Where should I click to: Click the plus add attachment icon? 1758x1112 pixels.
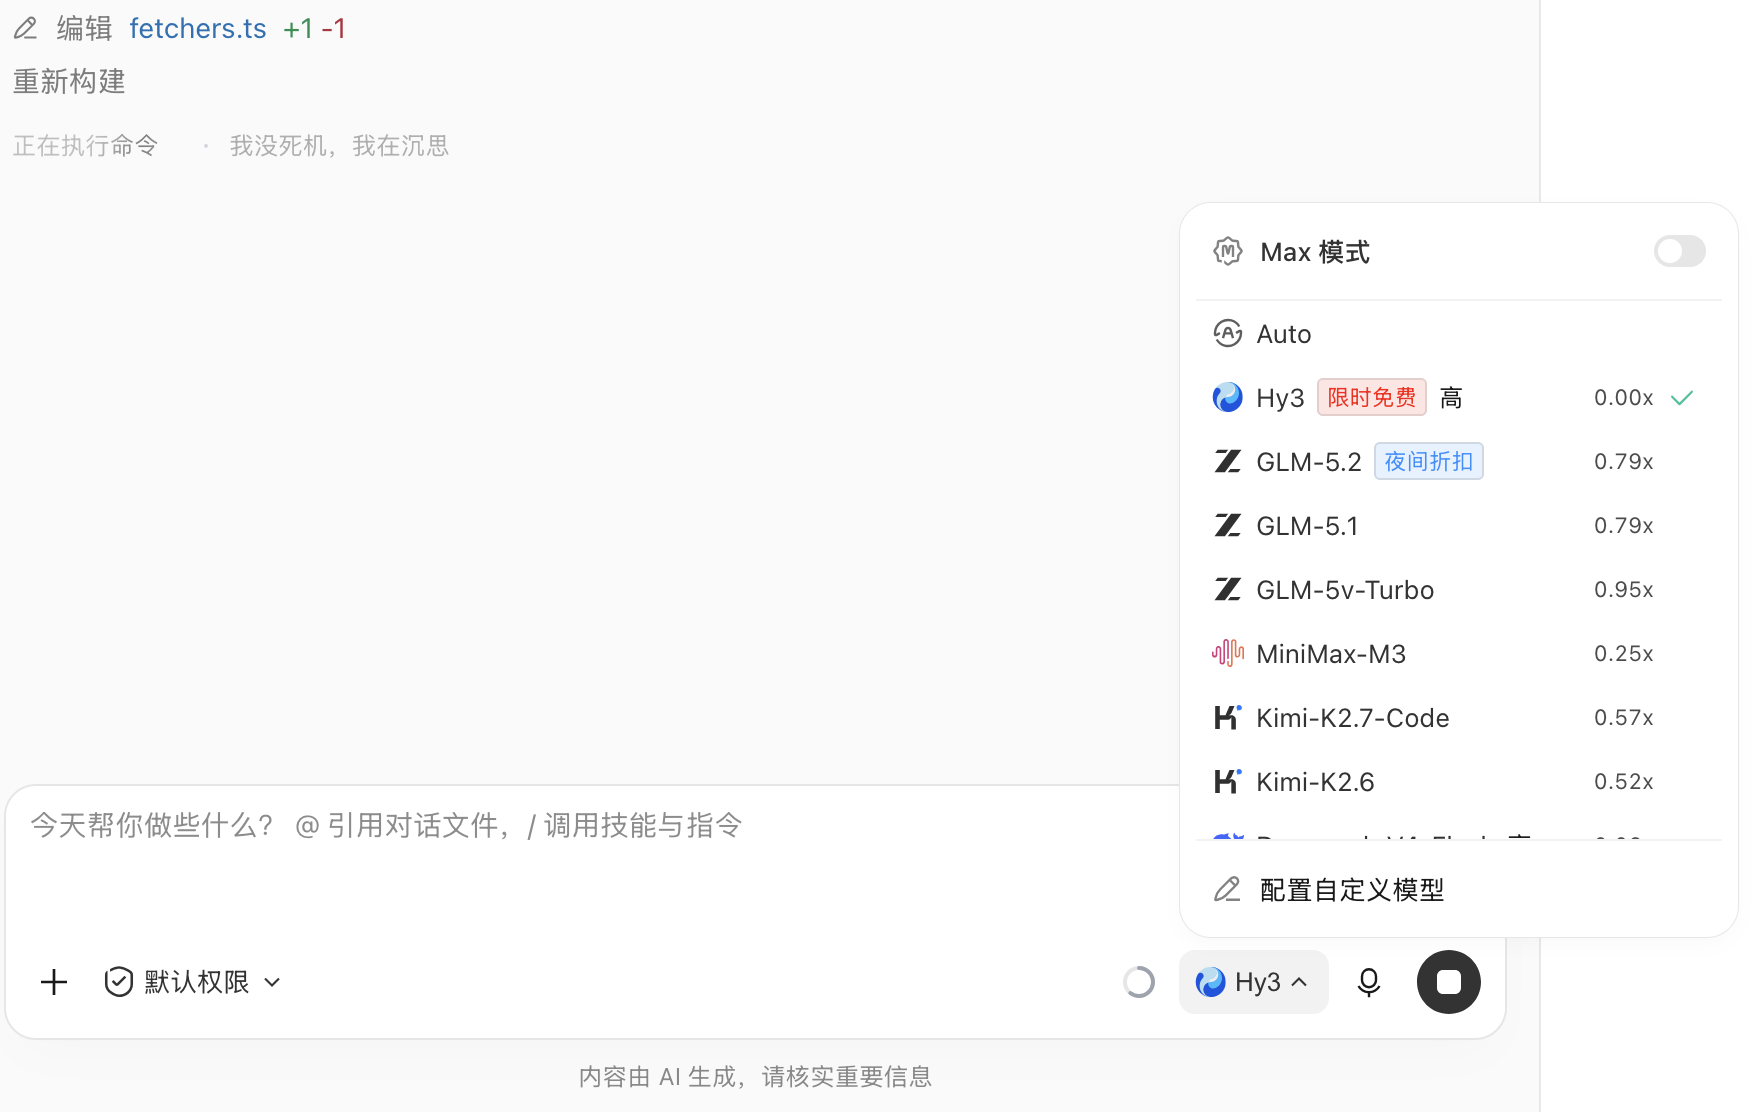(x=54, y=982)
